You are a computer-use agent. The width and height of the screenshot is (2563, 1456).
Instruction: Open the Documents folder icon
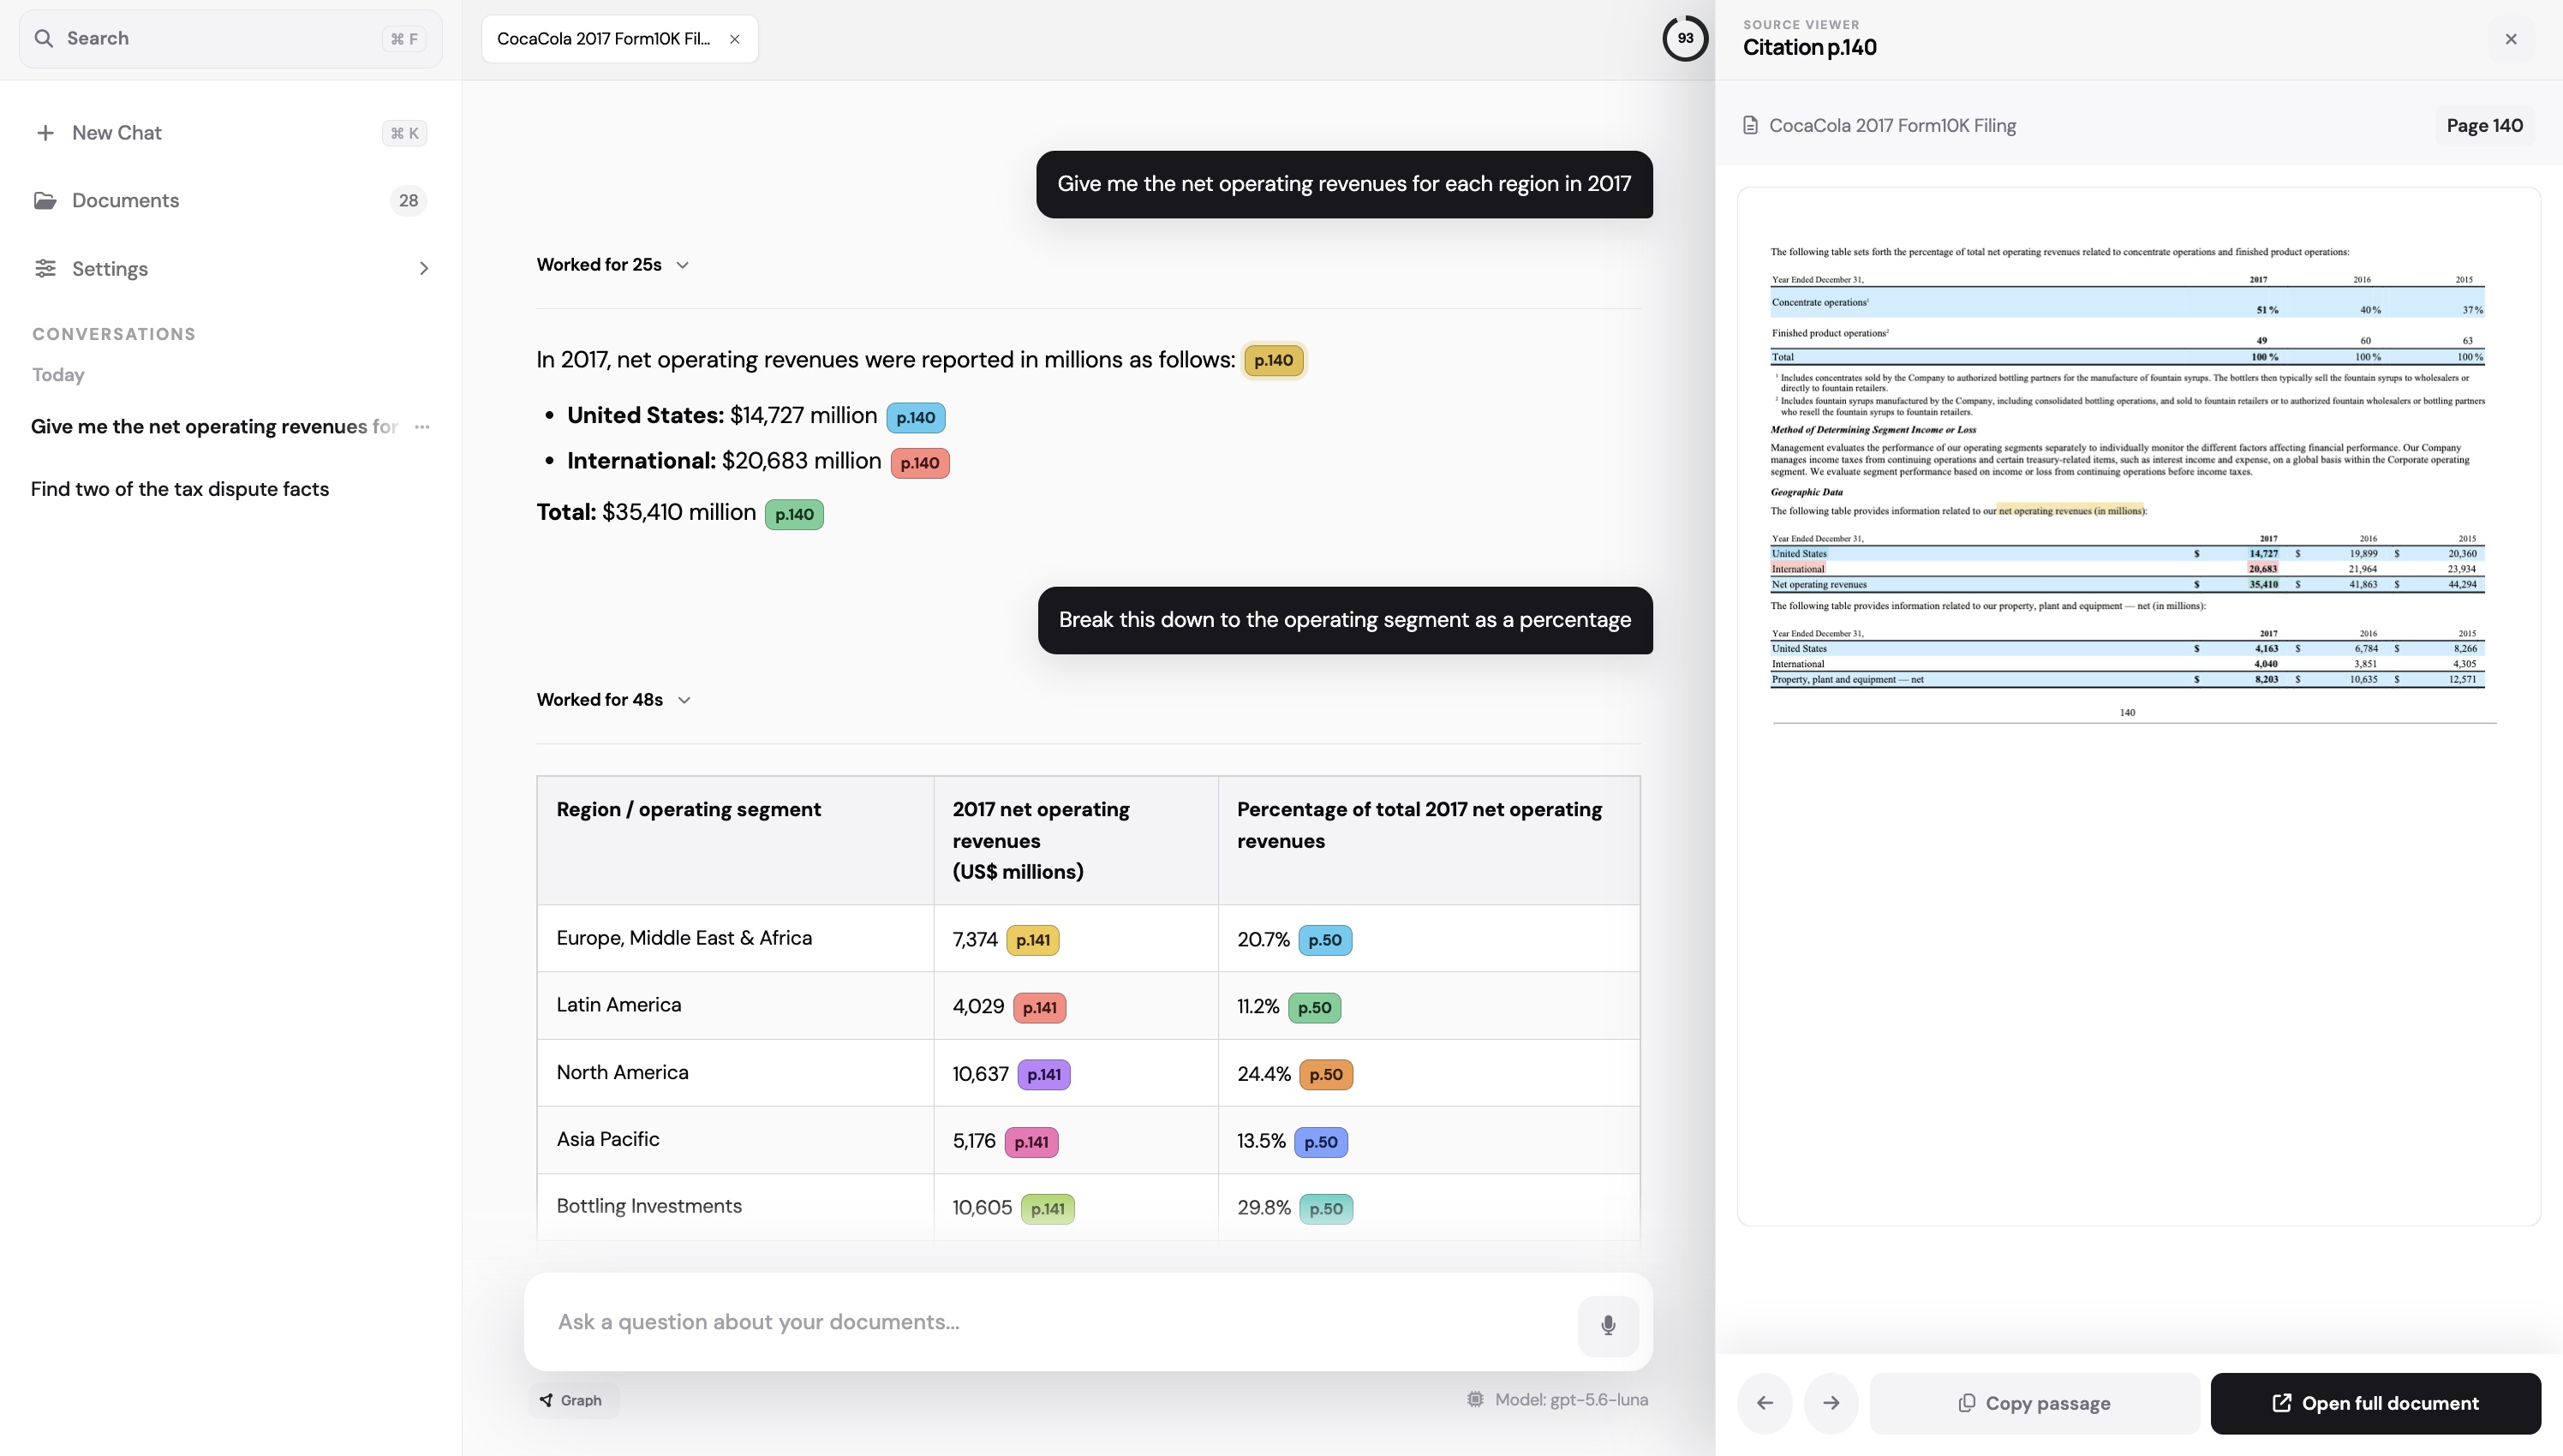45,200
